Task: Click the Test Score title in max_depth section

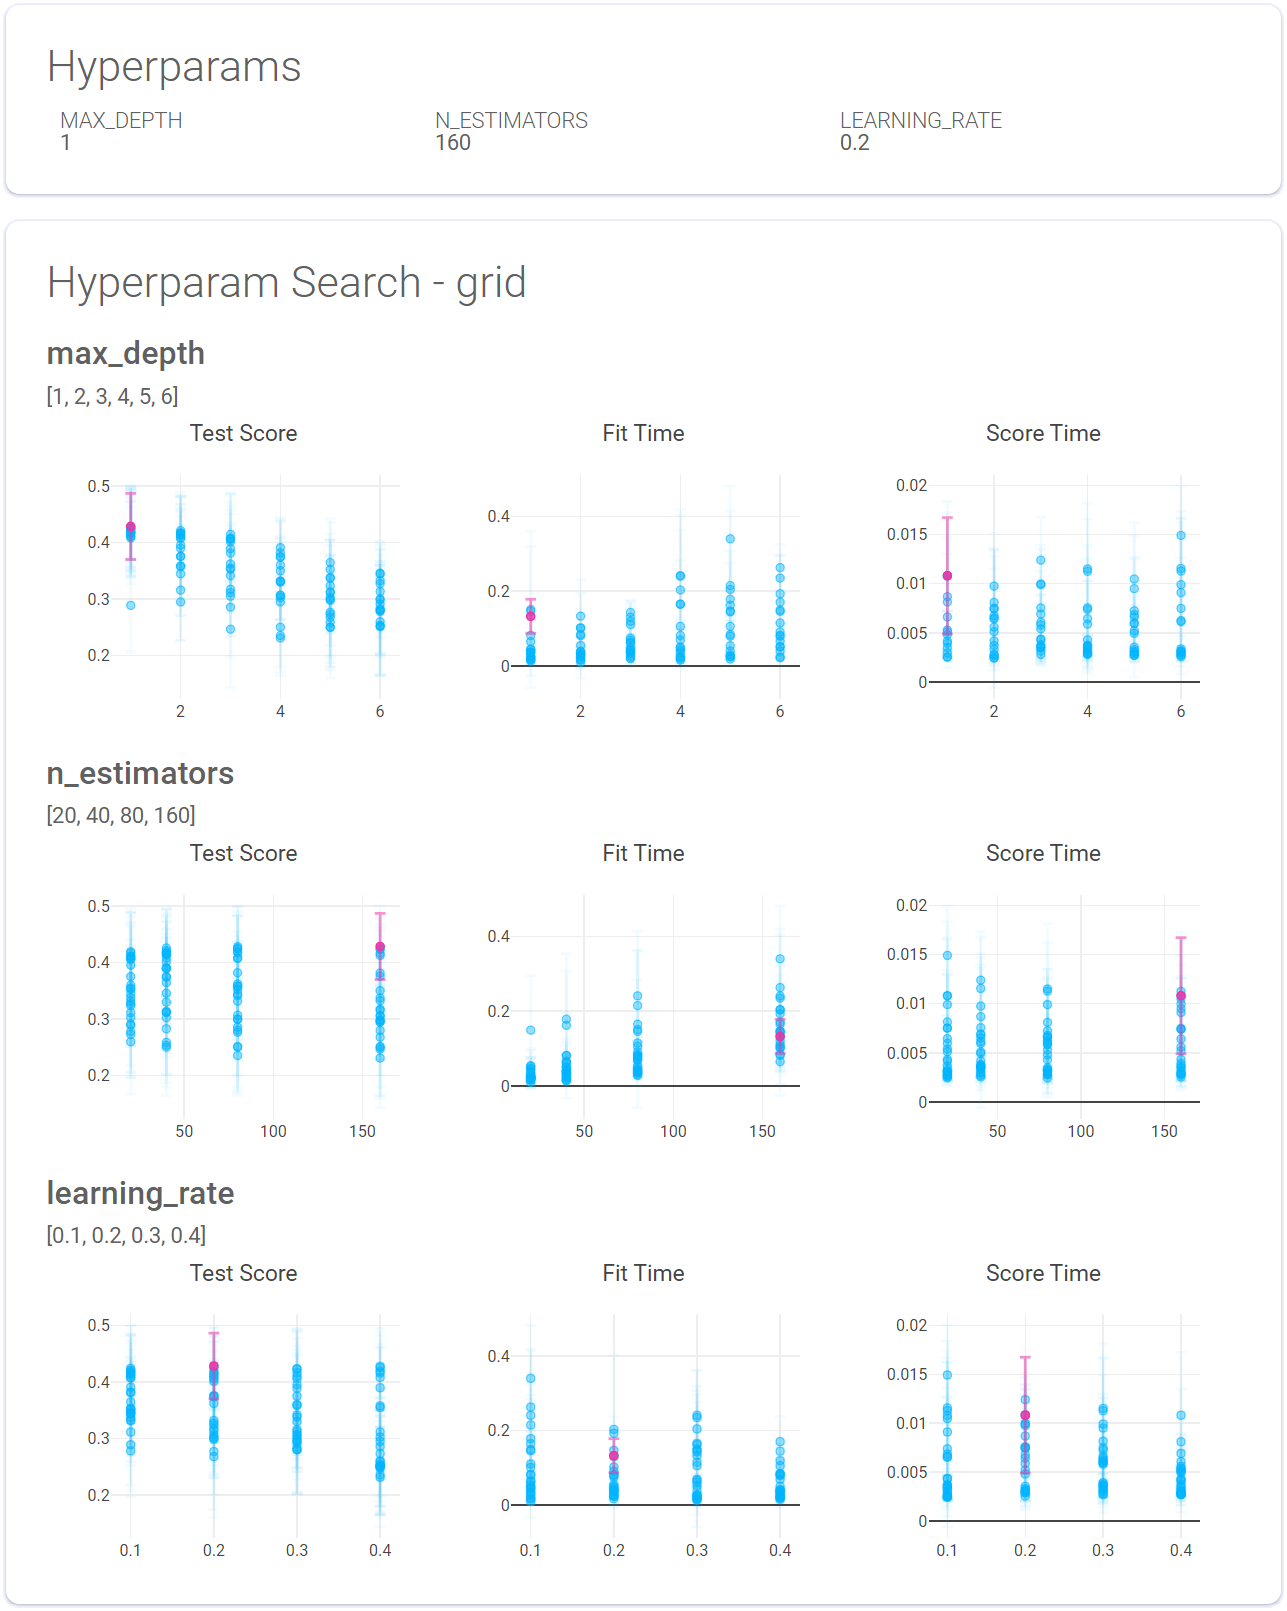Action: pos(244,434)
